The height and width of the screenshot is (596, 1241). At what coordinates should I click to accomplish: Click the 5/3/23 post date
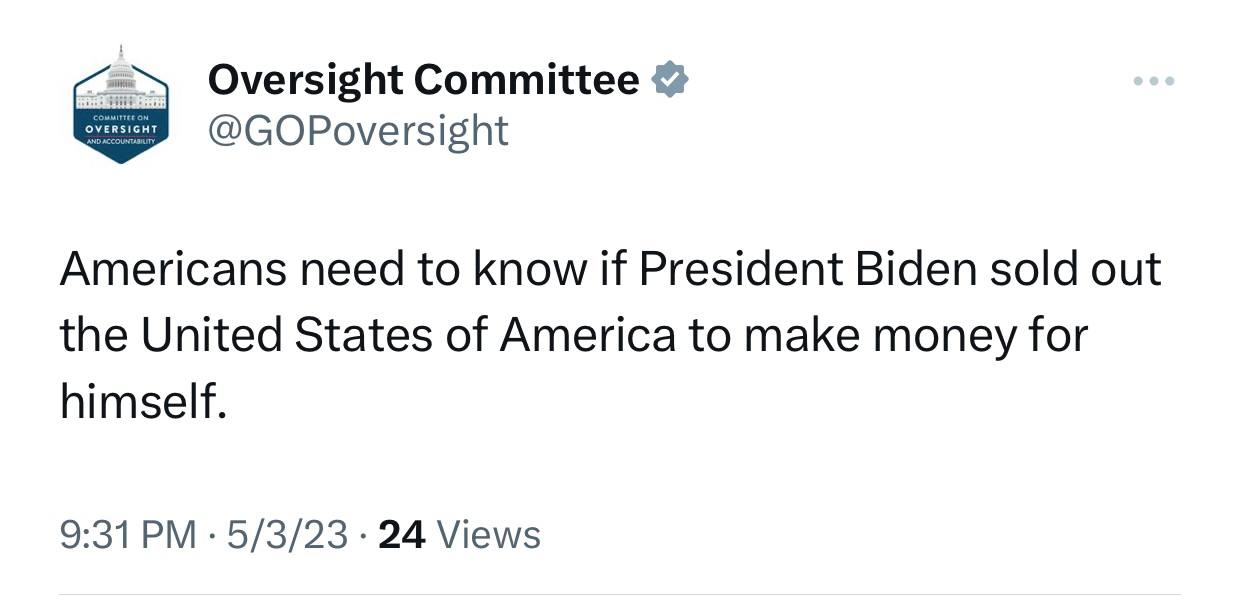coord(287,535)
